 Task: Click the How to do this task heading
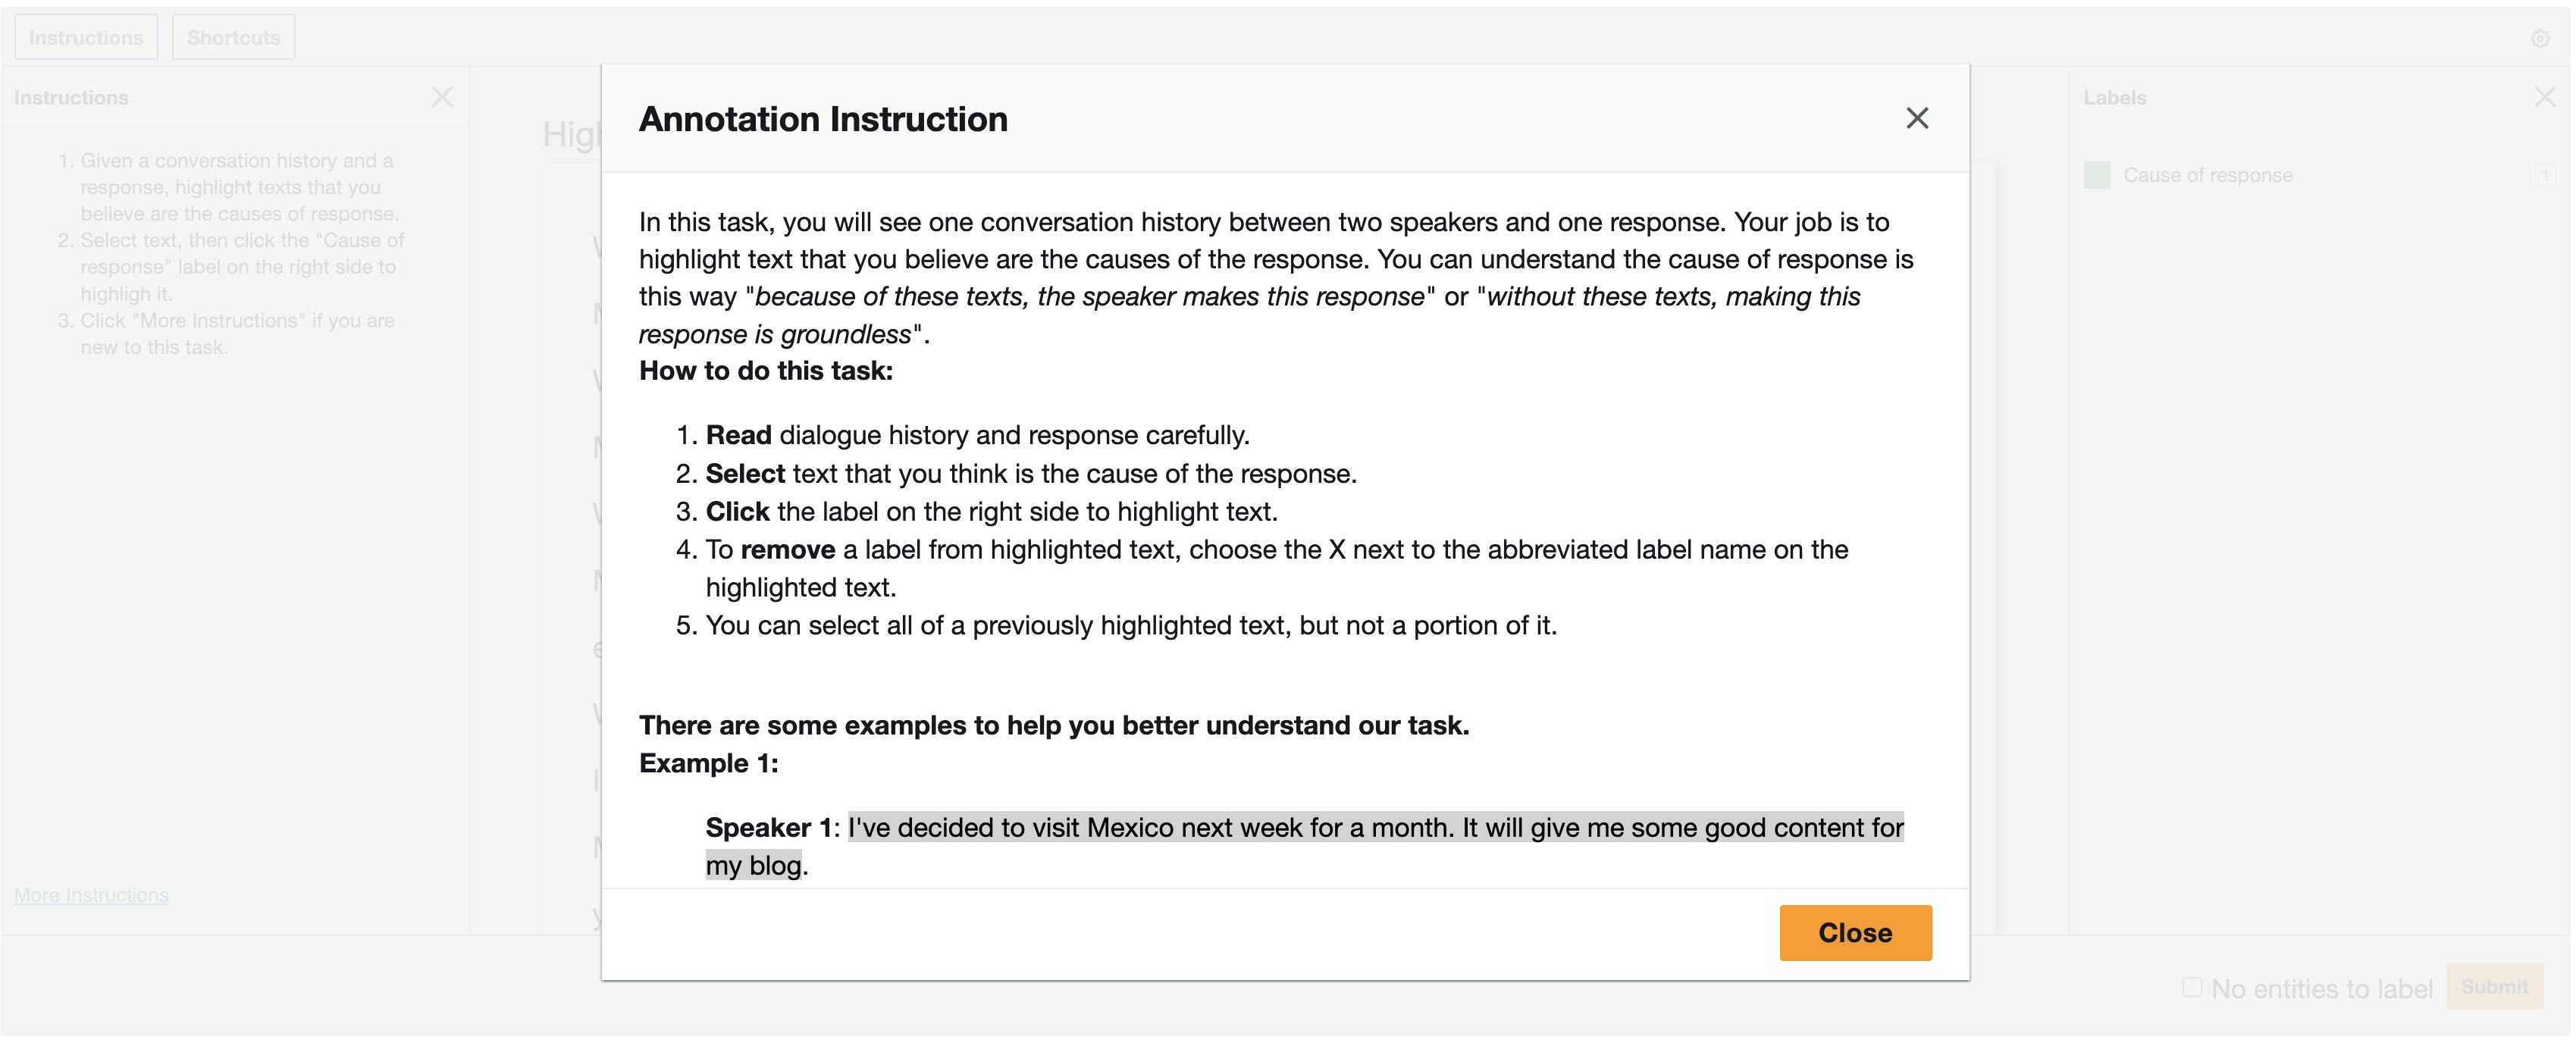click(x=766, y=371)
